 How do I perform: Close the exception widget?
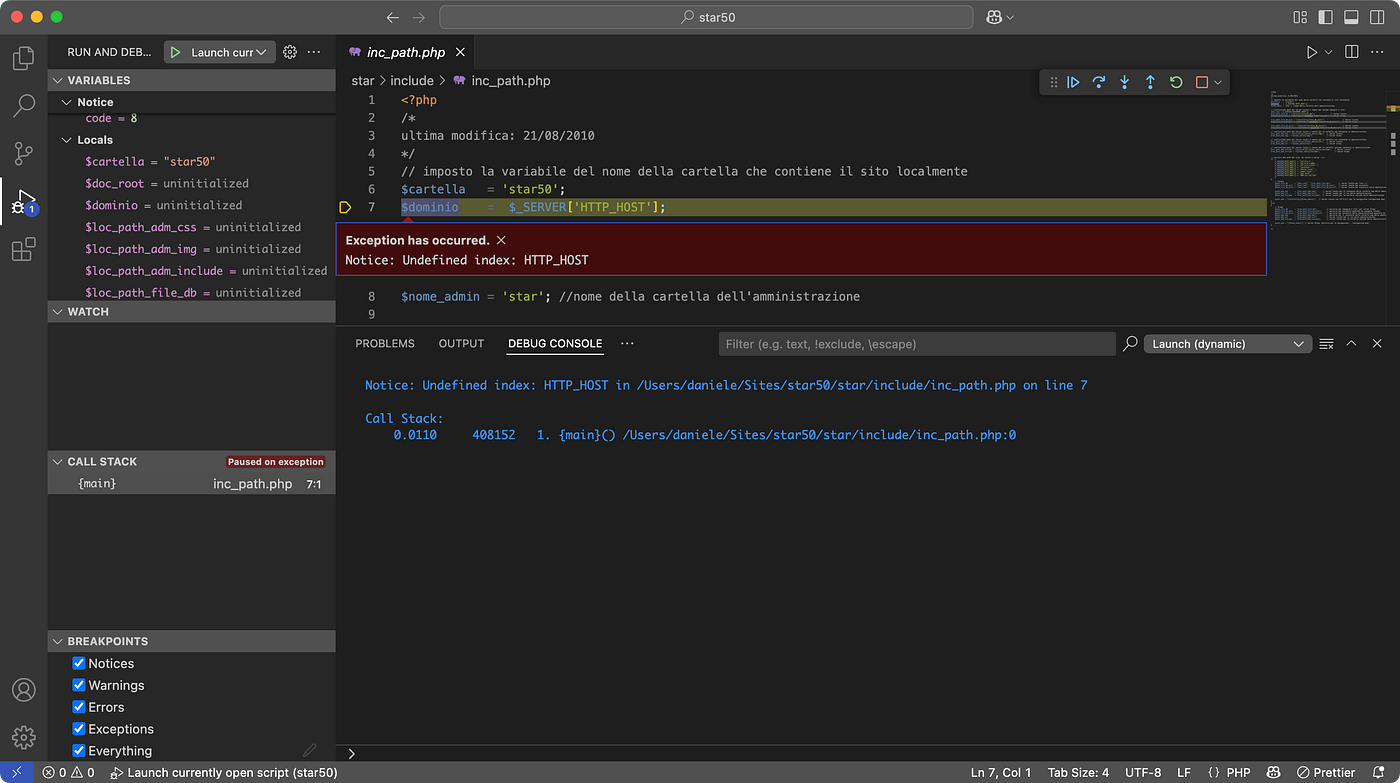pyautogui.click(x=501, y=240)
